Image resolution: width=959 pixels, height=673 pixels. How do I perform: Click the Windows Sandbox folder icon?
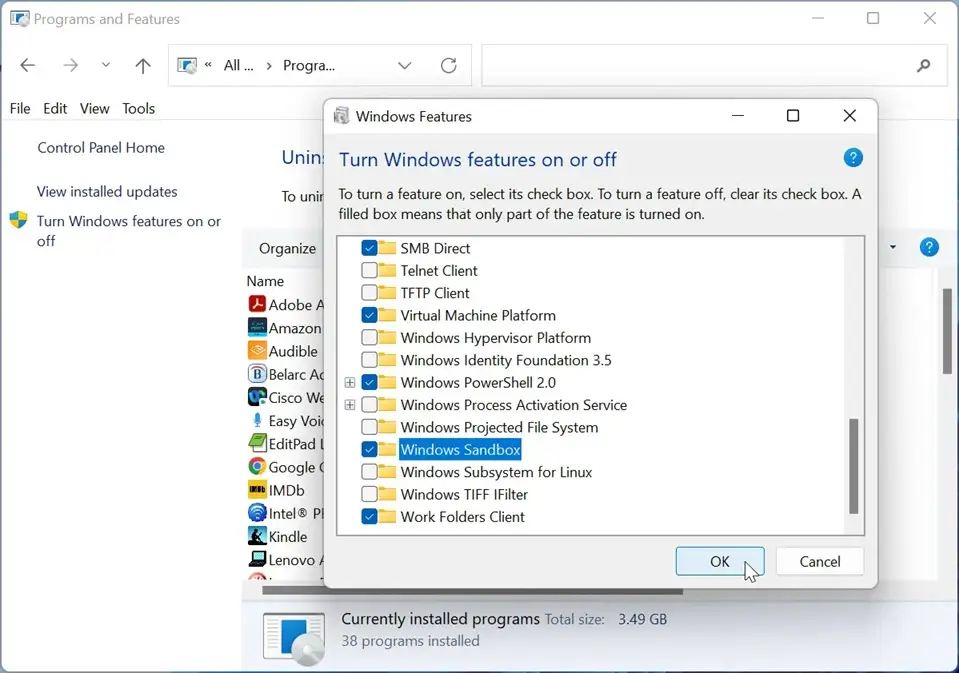click(387, 450)
